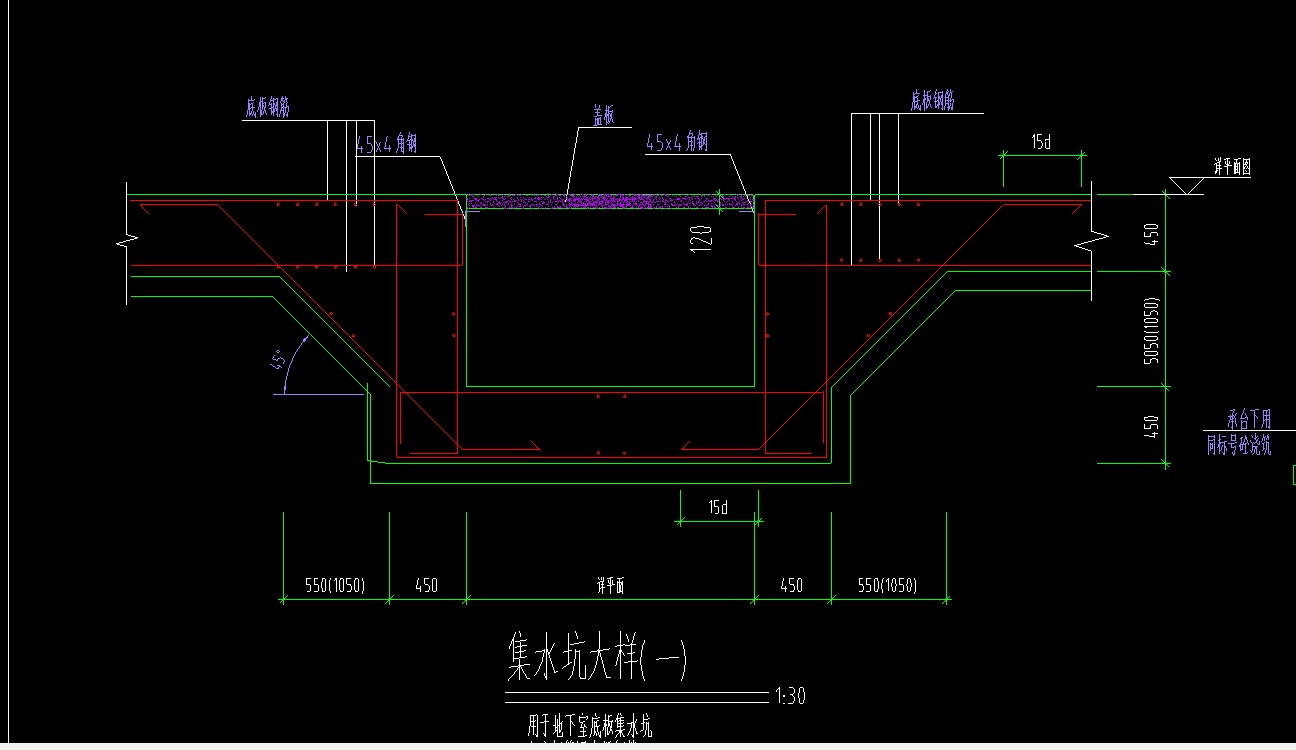Click the left slab break-line symbol
The image size is (1296, 750).
(128, 243)
